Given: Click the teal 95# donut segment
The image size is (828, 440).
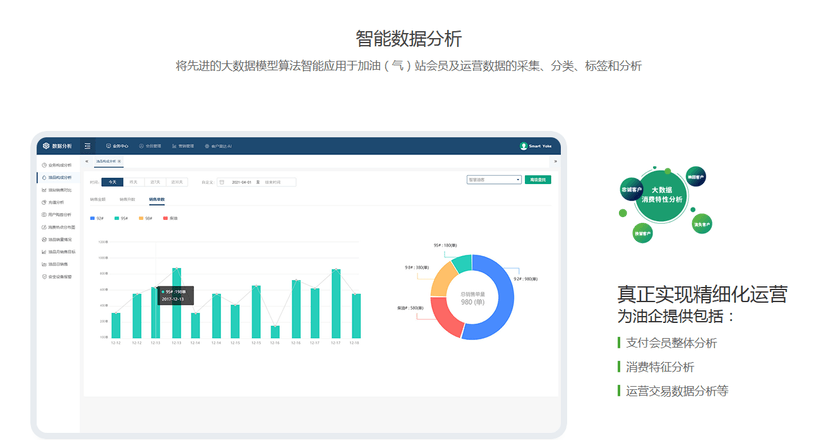Looking at the screenshot, I should pos(463,264).
